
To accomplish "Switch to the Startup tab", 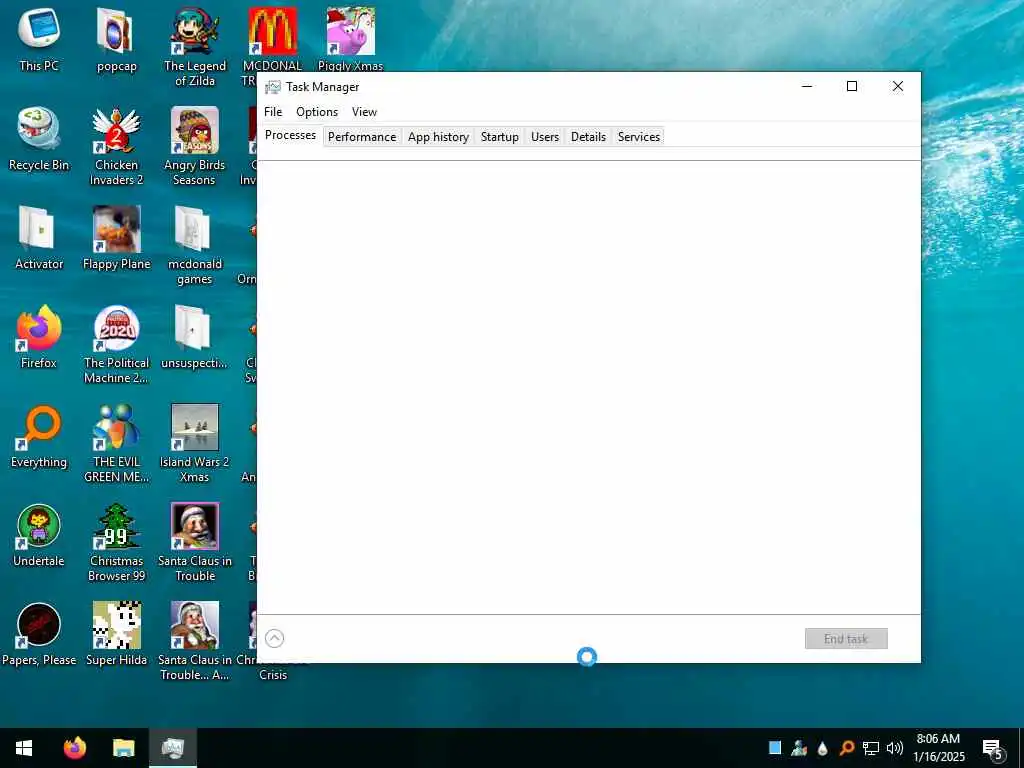I will tap(500, 136).
